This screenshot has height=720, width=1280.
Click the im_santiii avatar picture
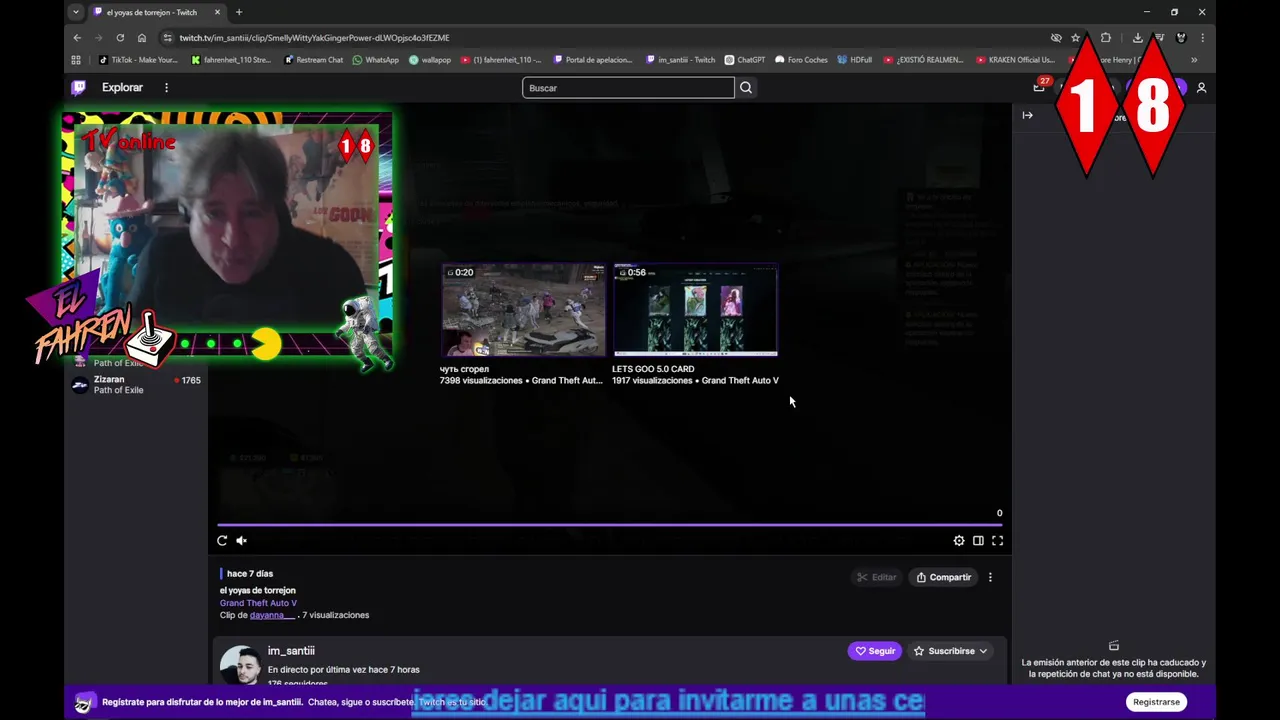pyautogui.click(x=240, y=665)
